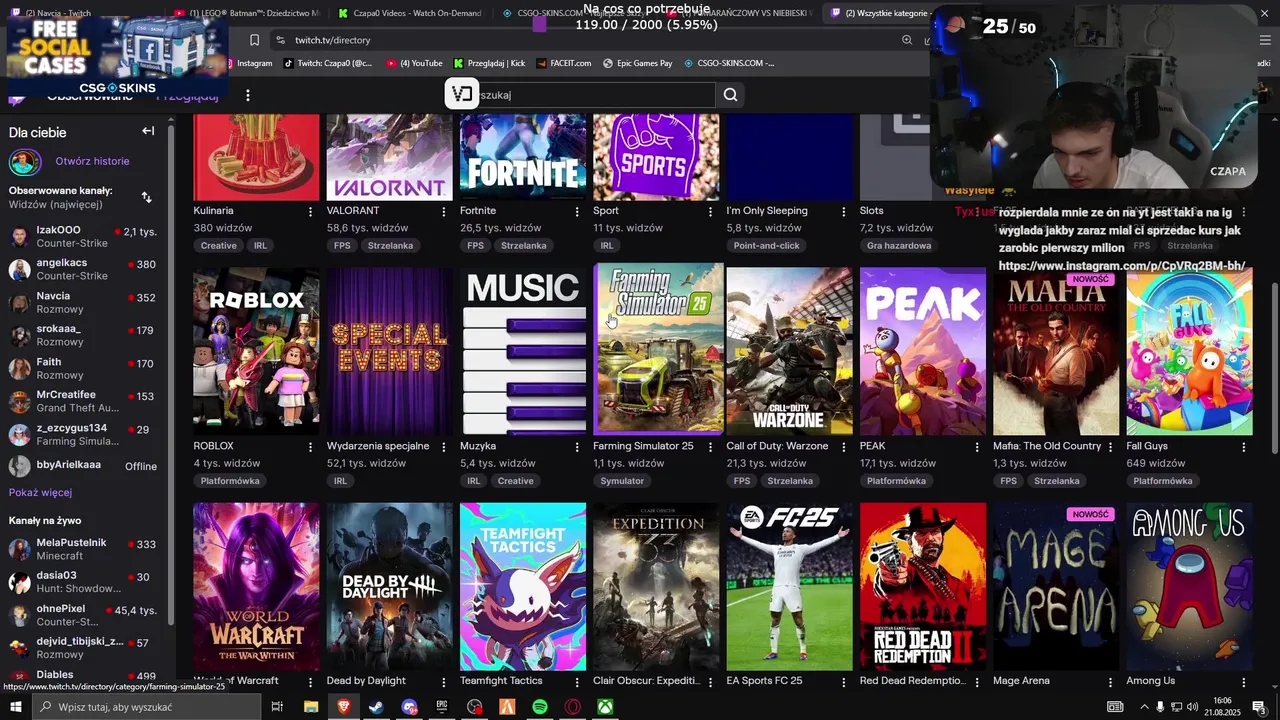Viewport: 1280px width, 720px height.
Task: Open Xbox app from taskbar
Action: point(606,707)
